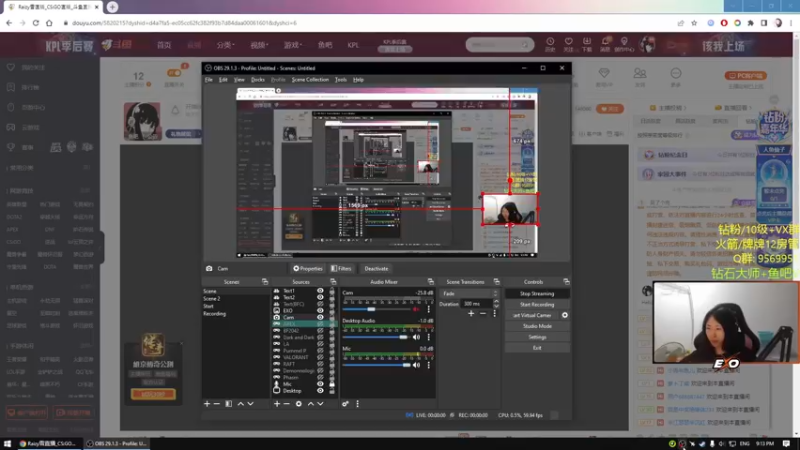800x450 pixels.
Task: Pop out the Controls dock icon
Action: tap(566, 282)
